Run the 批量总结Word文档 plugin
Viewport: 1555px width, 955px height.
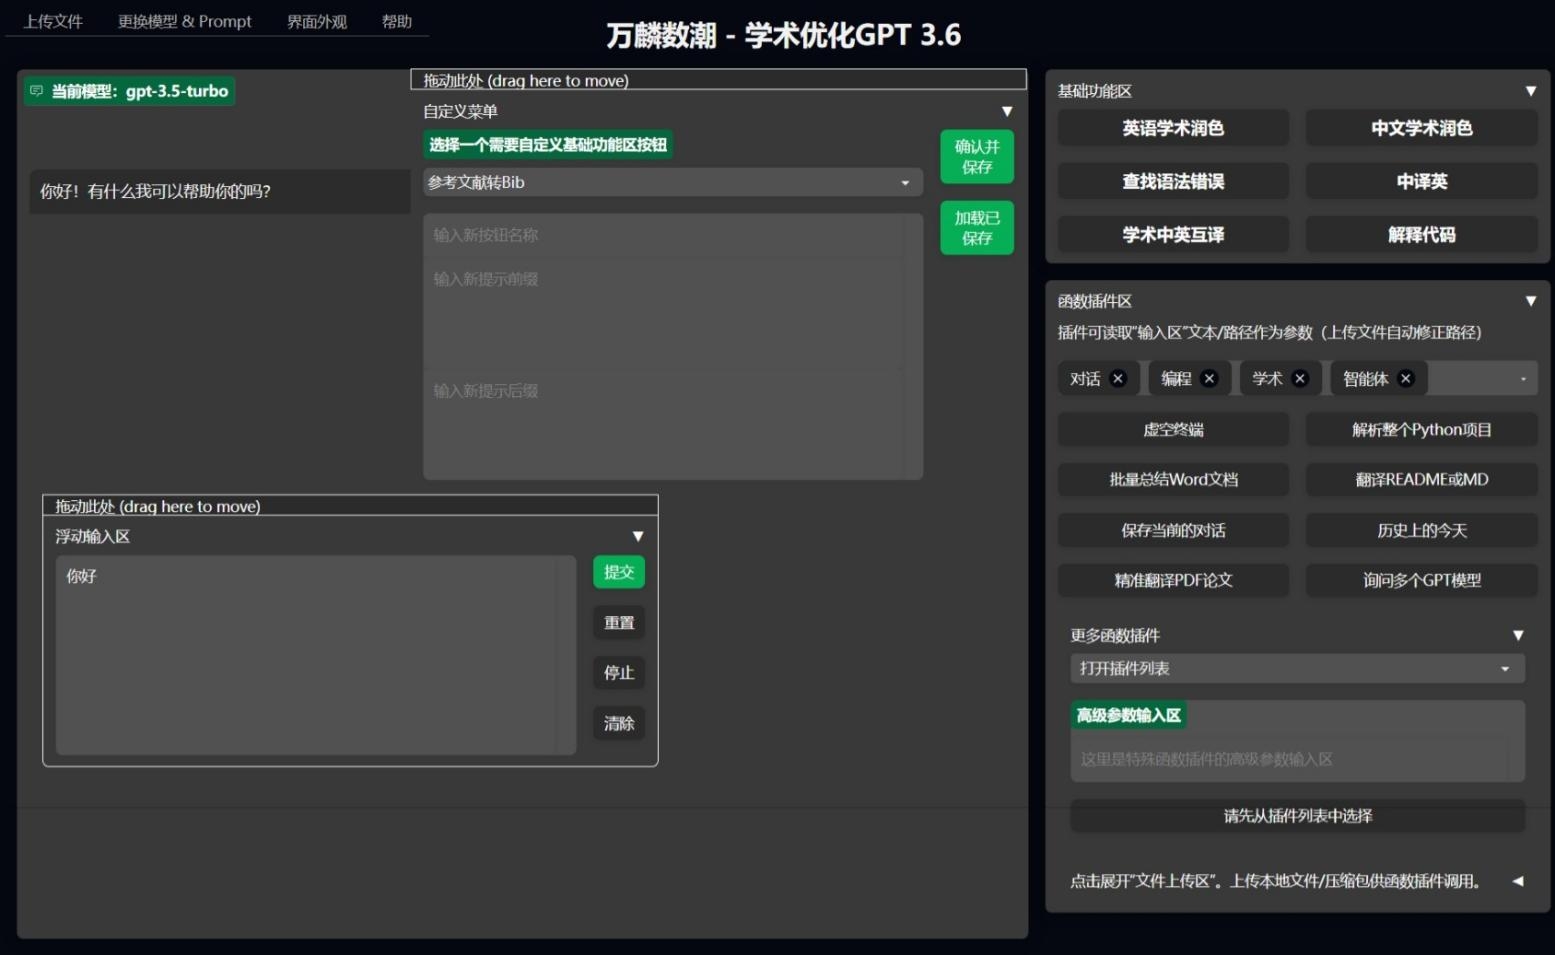(1173, 480)
